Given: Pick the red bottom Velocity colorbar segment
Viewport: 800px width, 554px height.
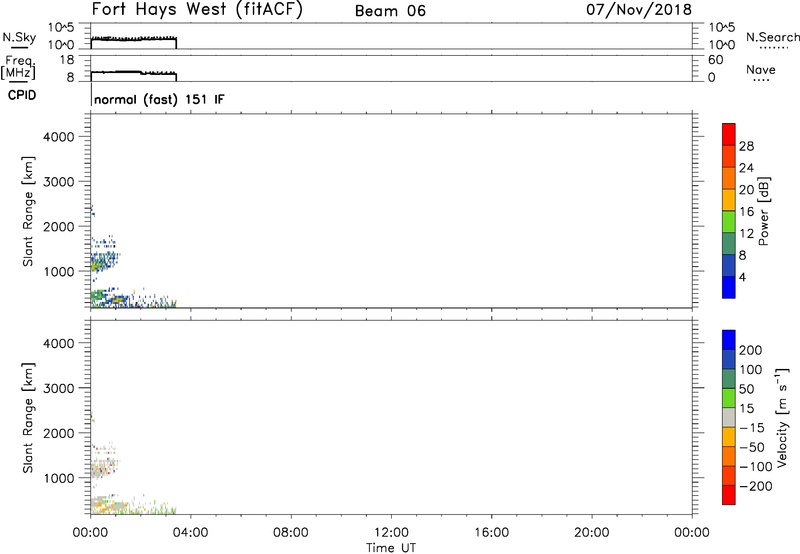Looking at the screenshot, I should 729,495.
